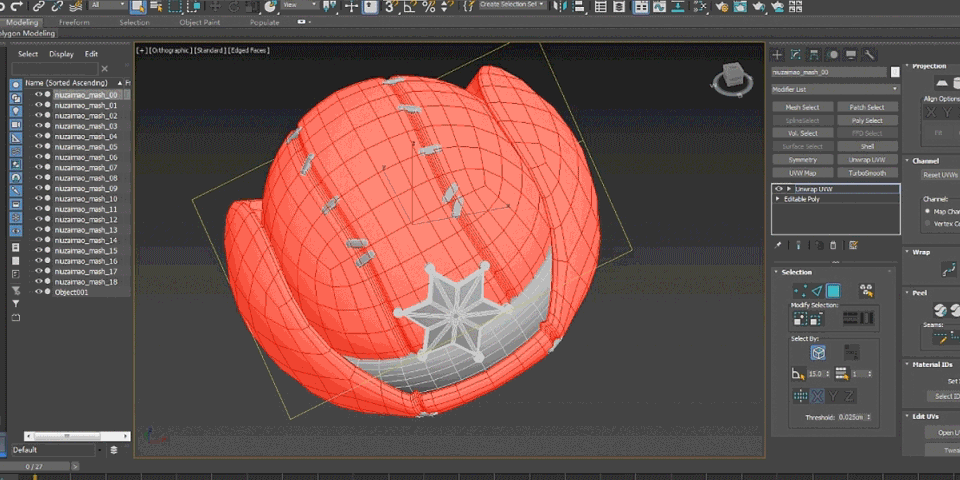Screen dimensions: 960x480
Task: Select Edge sub-object mode in Selection
Action: tap(817, 291)
